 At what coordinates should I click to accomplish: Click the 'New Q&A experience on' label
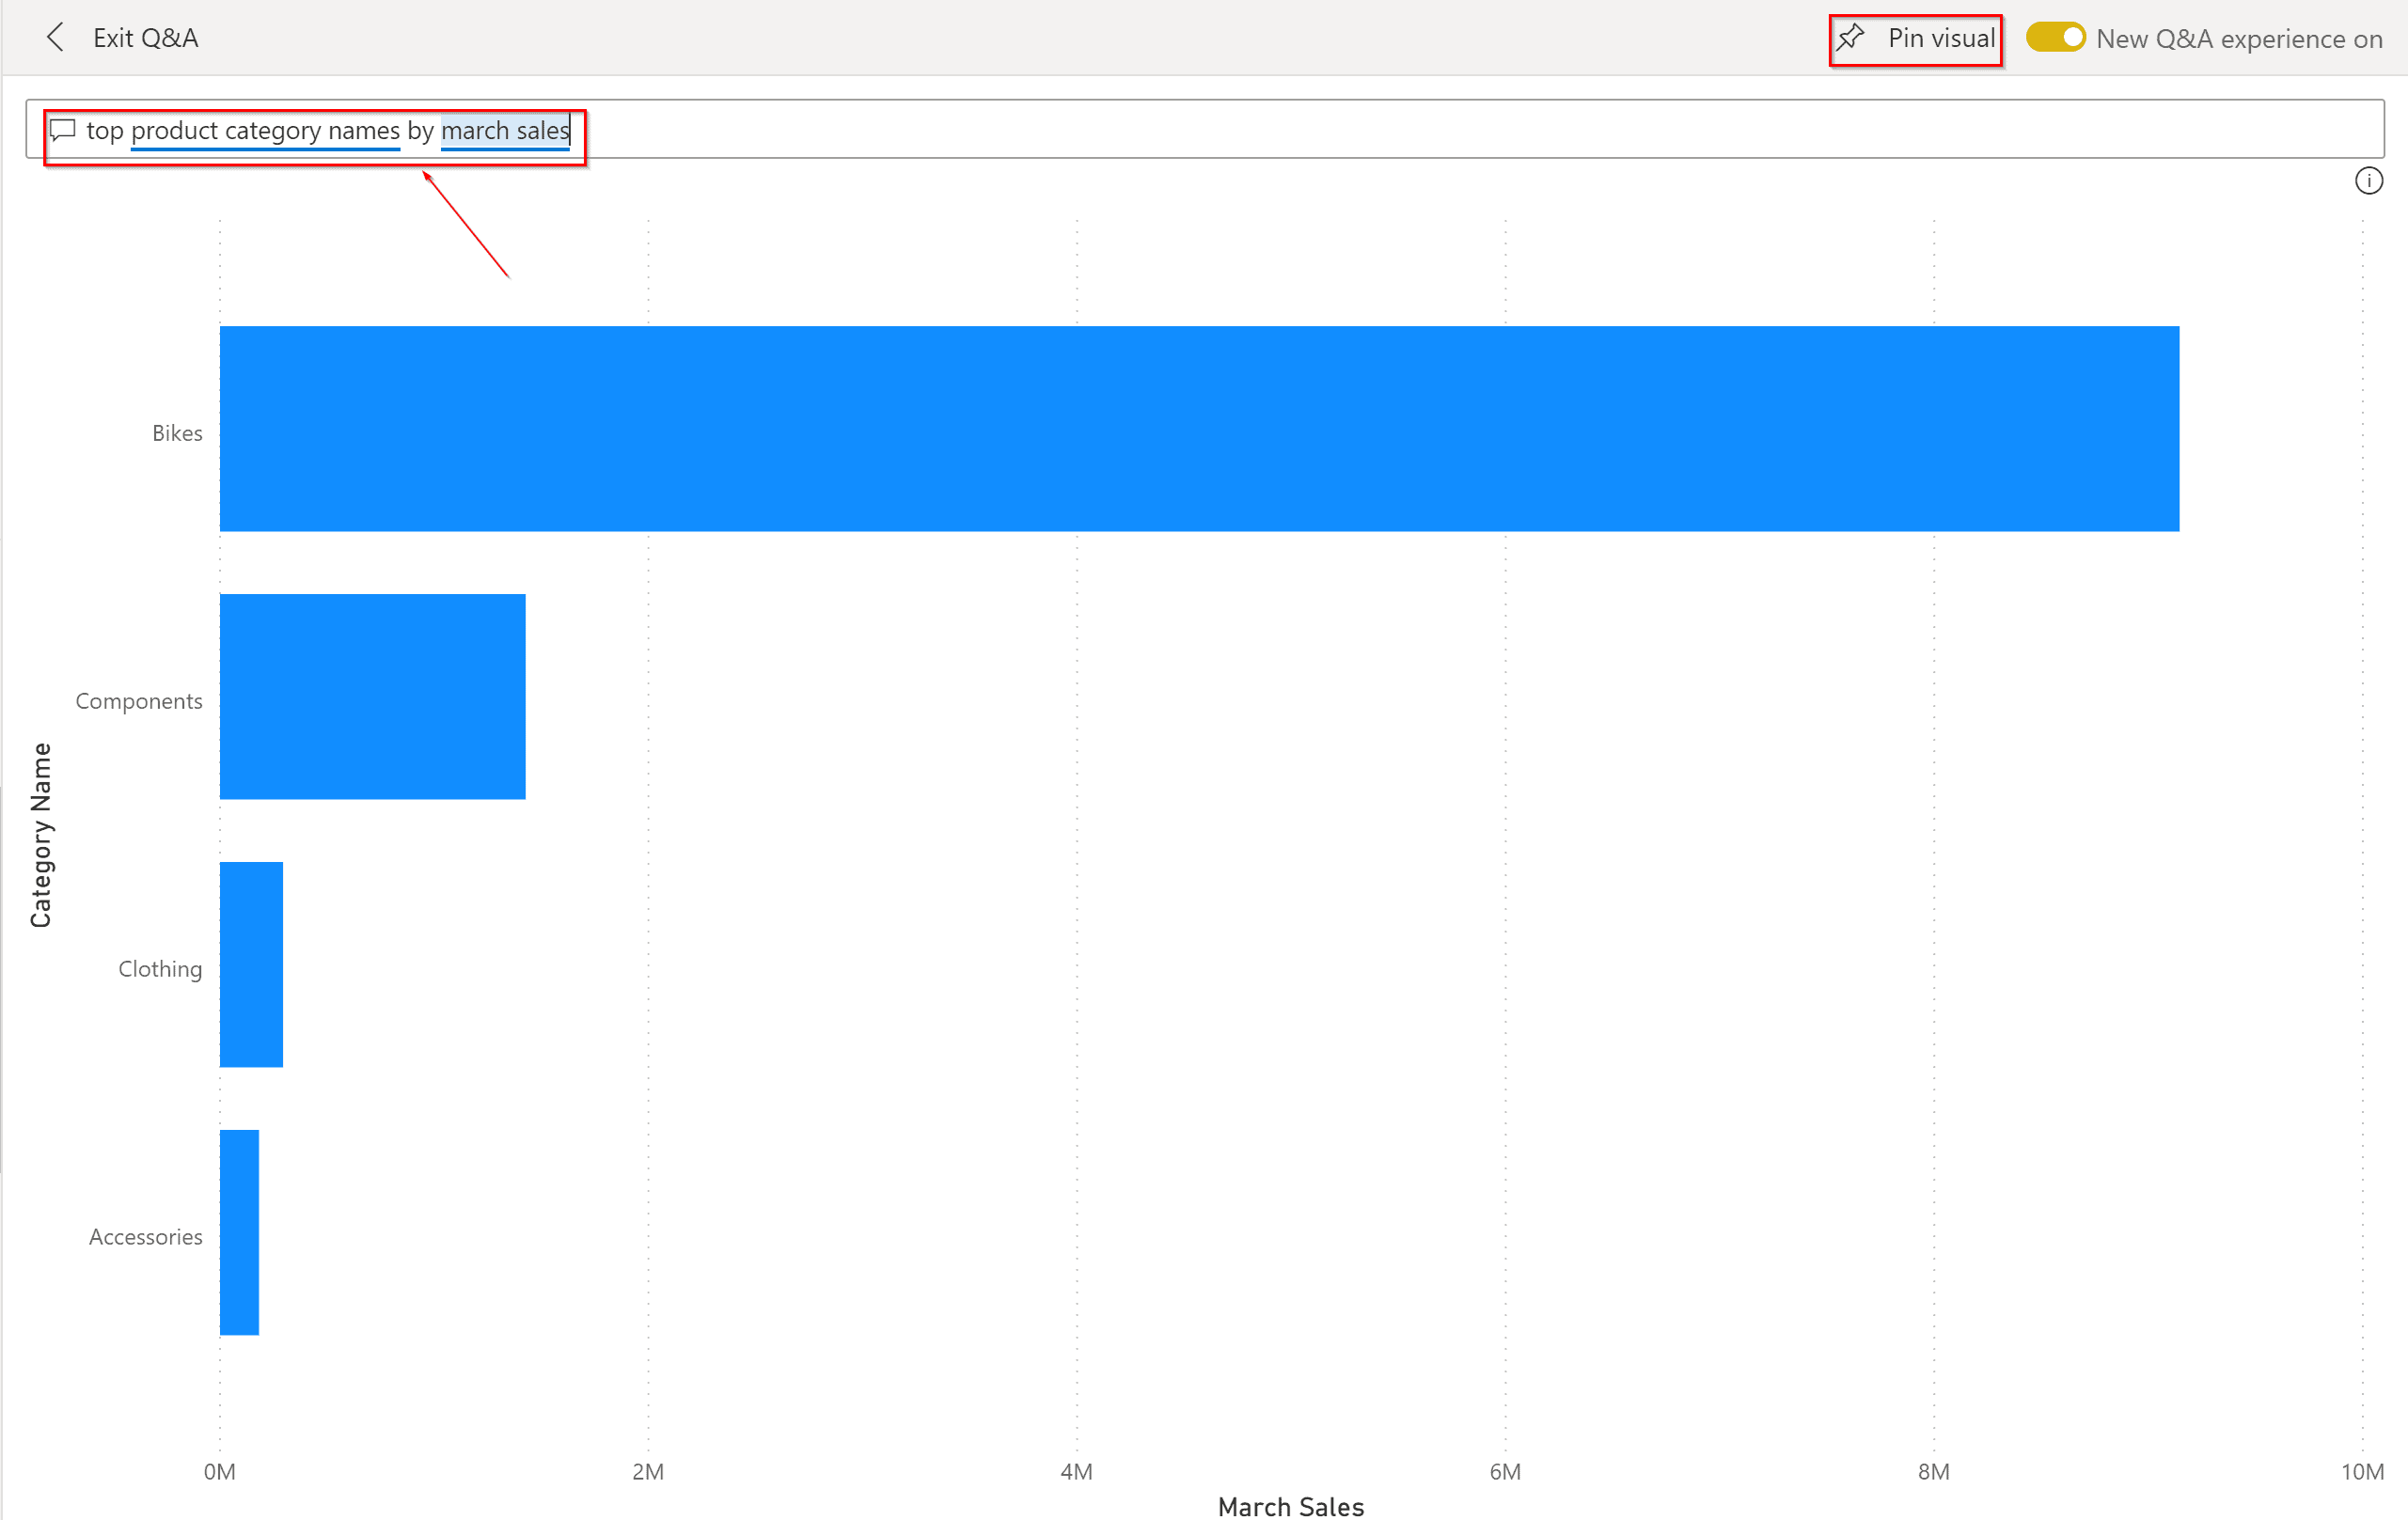pos(2238,39)
